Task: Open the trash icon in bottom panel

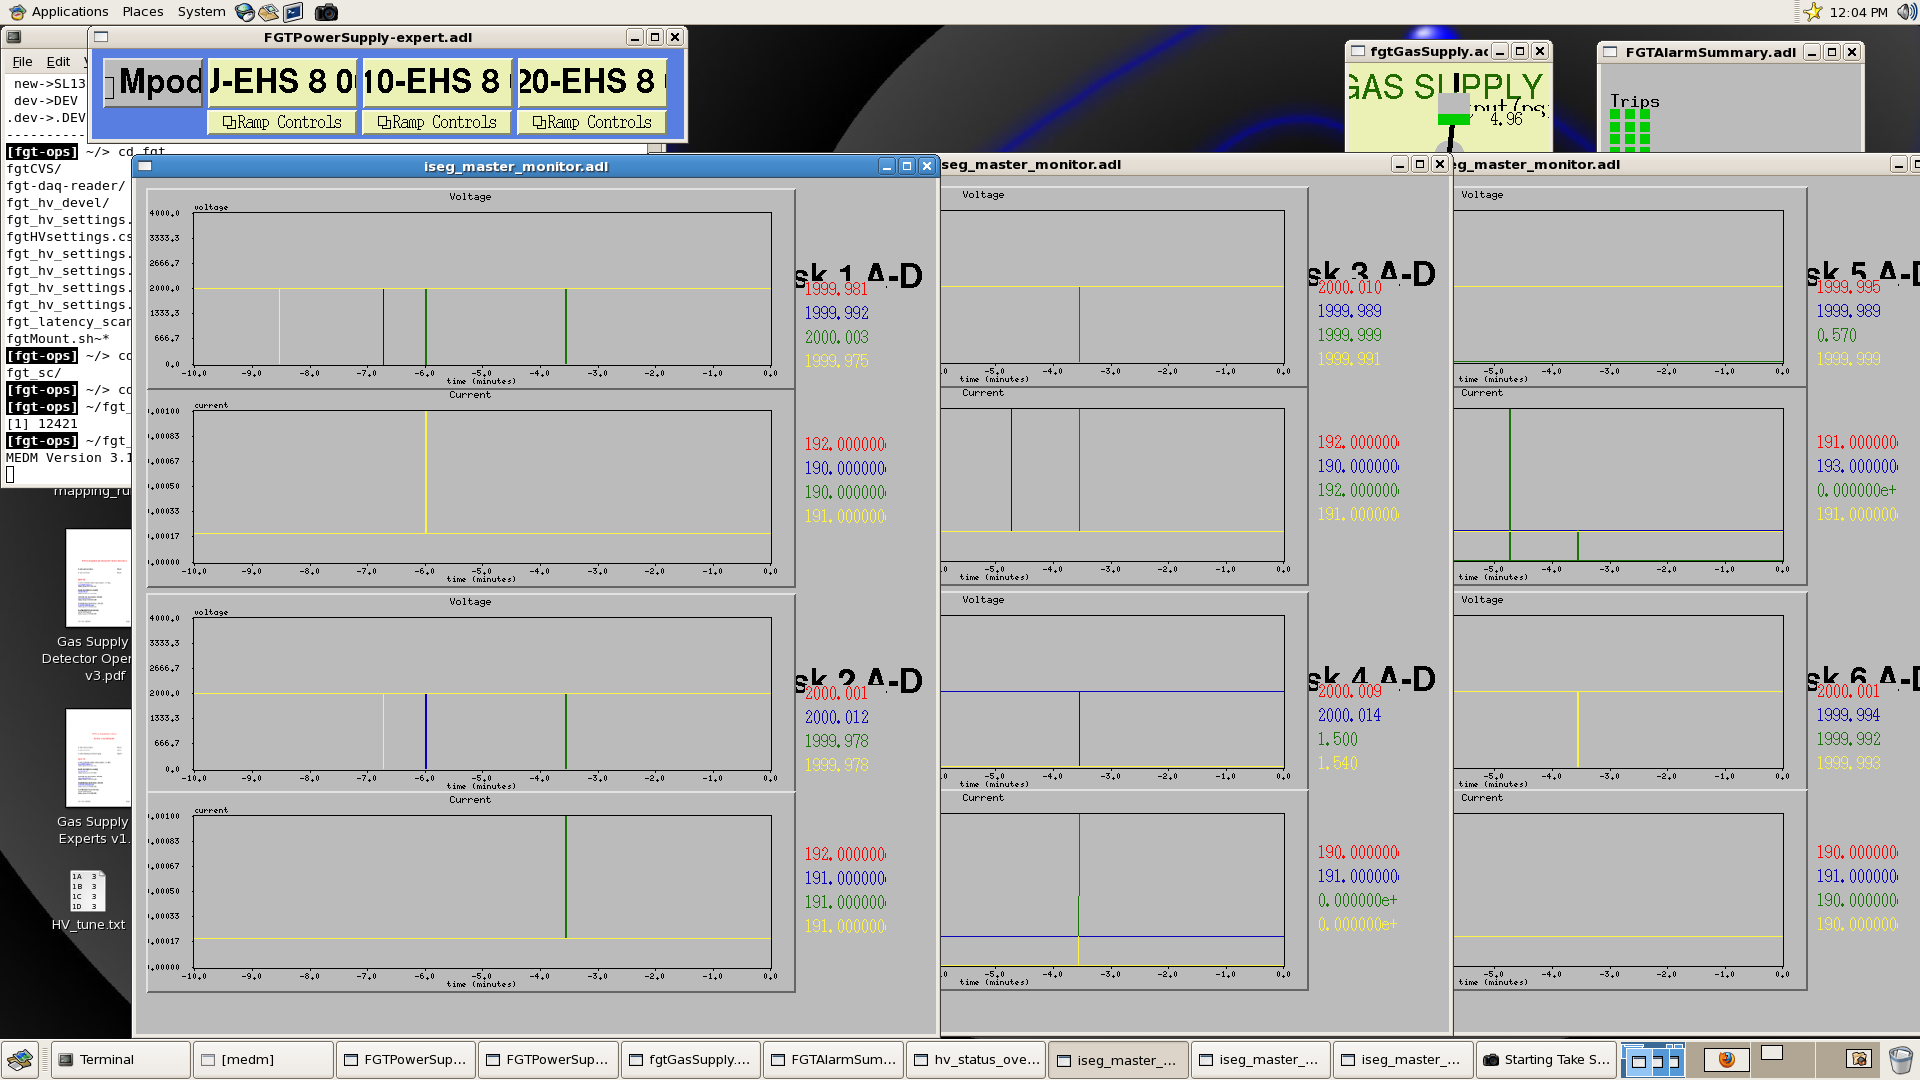Action: [1900, 1059]
